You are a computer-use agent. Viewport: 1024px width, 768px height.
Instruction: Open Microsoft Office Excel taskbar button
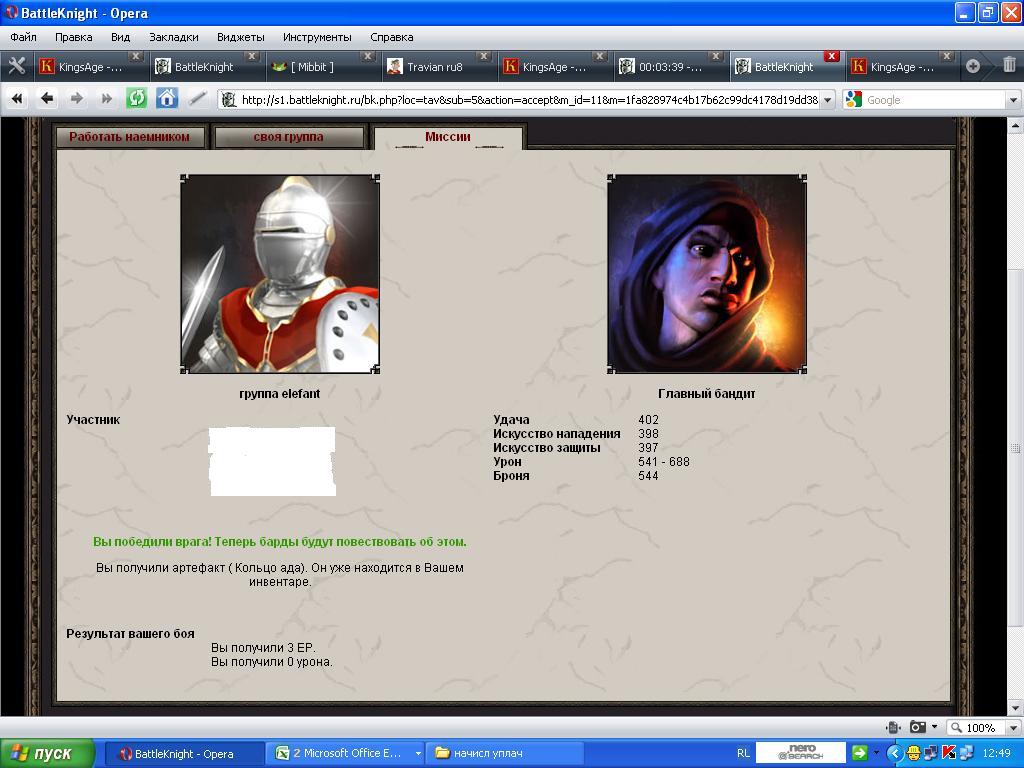(x=346, y=754)
